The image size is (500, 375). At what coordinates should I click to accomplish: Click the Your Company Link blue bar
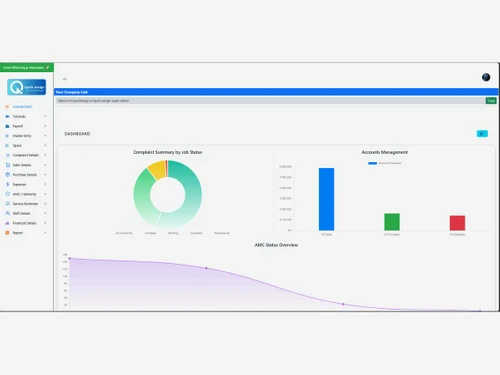[276, 92]
